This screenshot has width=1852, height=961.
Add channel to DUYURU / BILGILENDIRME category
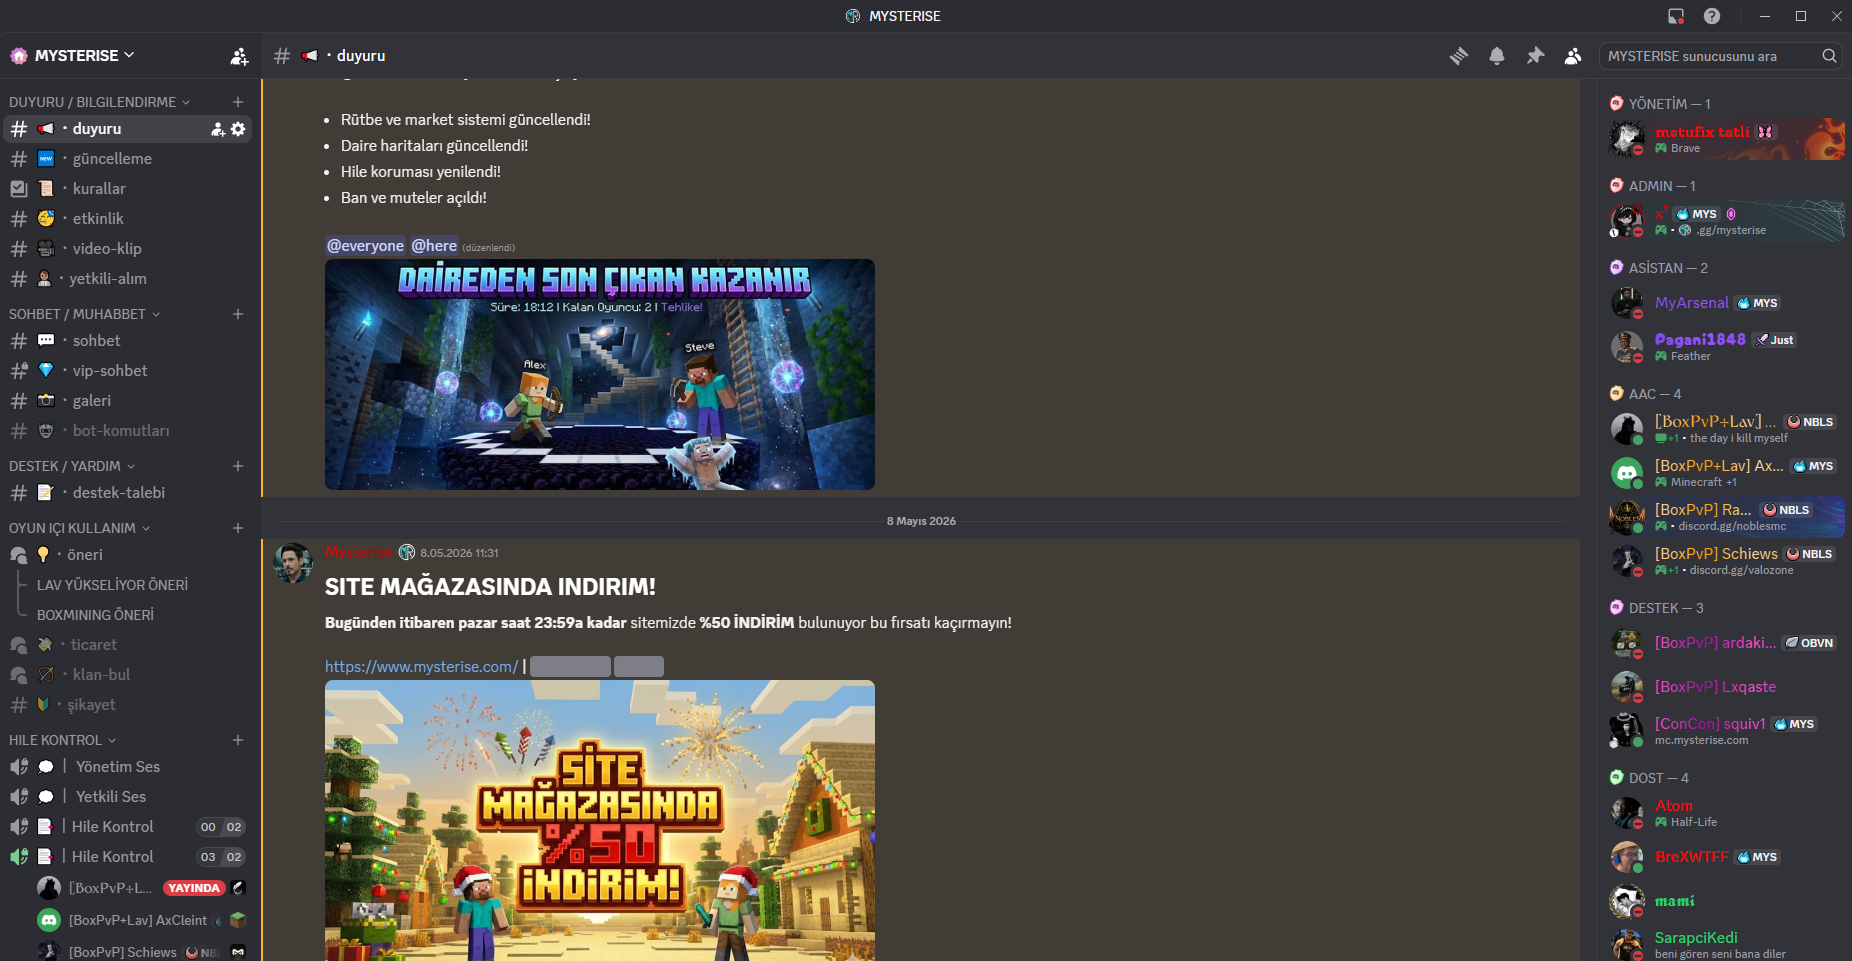(x=238, y=102)
